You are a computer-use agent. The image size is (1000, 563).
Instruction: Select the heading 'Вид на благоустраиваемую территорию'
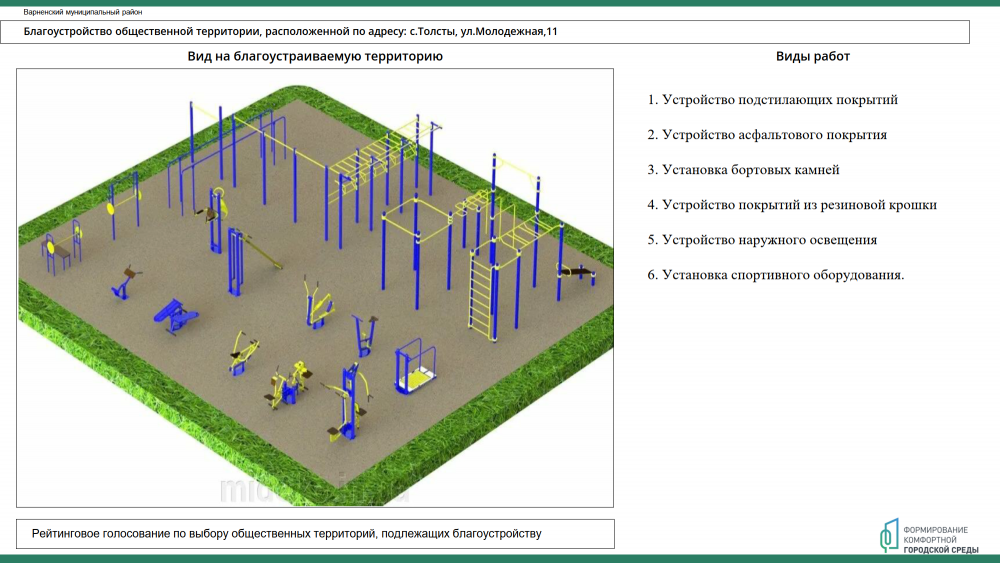pos(315,57)
